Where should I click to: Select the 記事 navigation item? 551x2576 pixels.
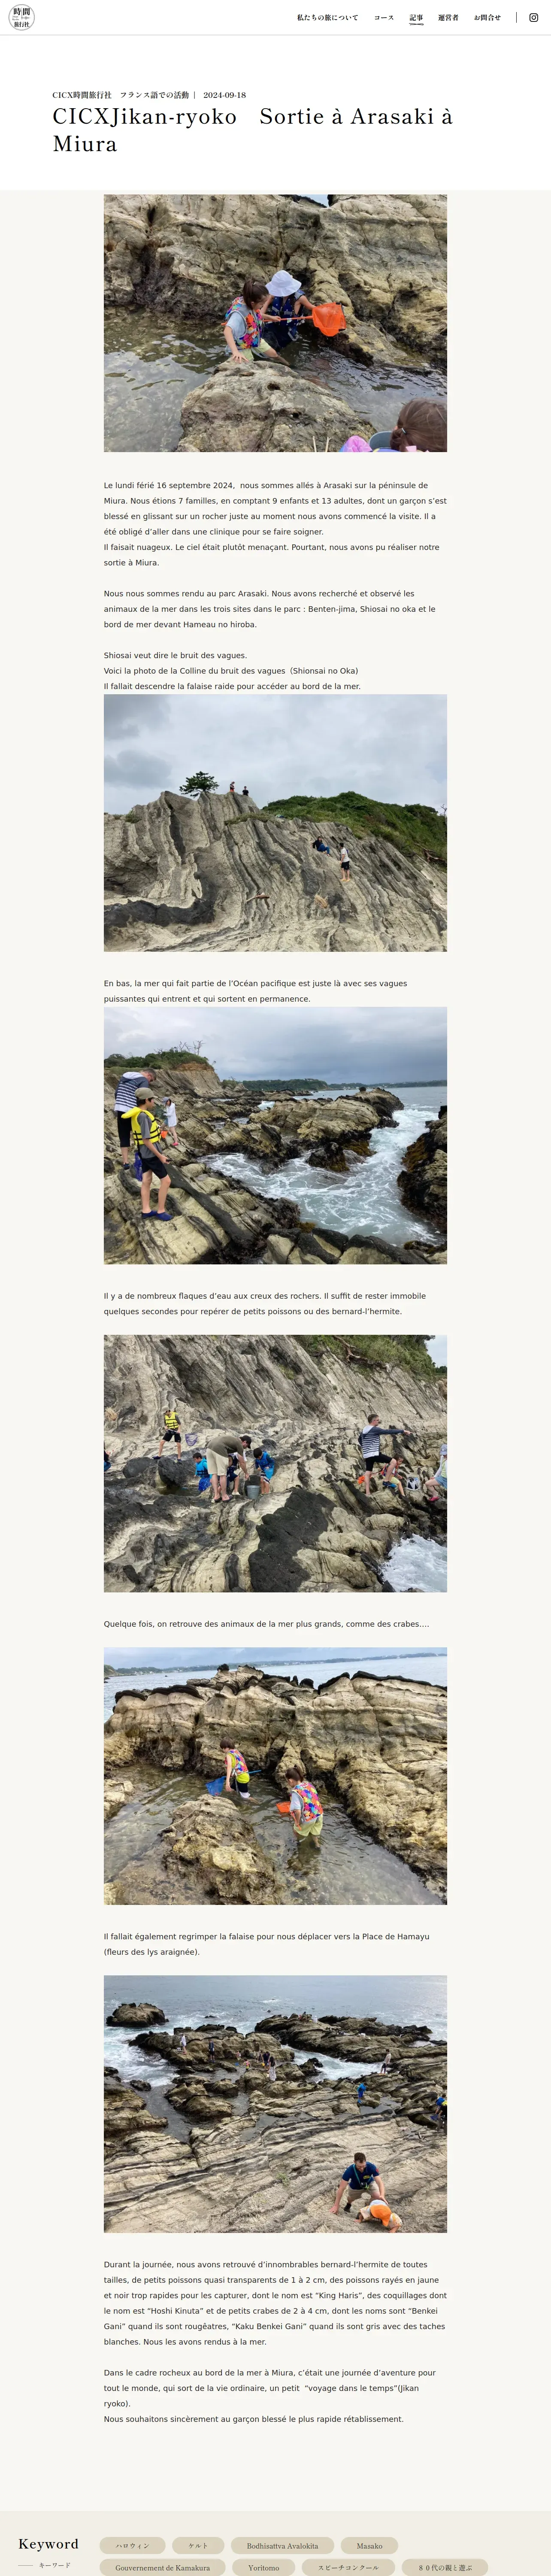[x=416, y=17]
